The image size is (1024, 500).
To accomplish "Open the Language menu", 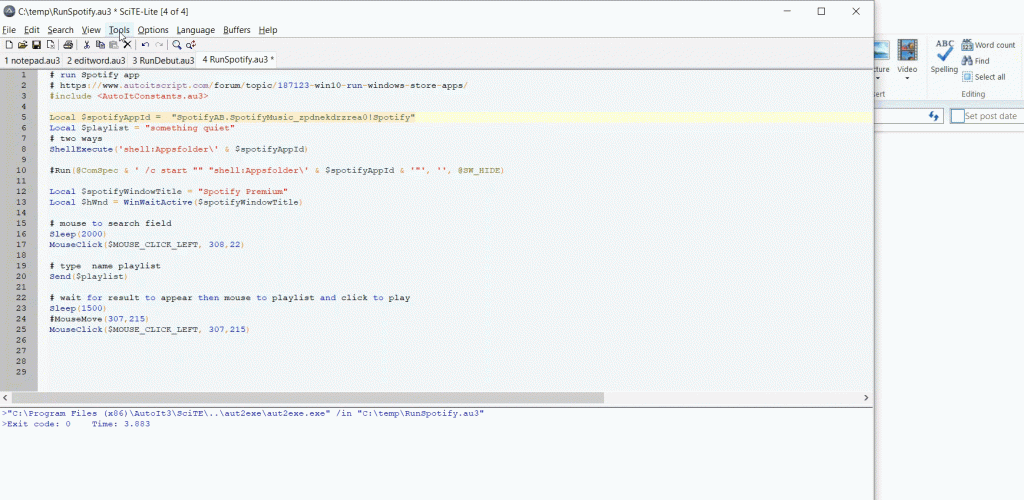I will click(195, 30).
